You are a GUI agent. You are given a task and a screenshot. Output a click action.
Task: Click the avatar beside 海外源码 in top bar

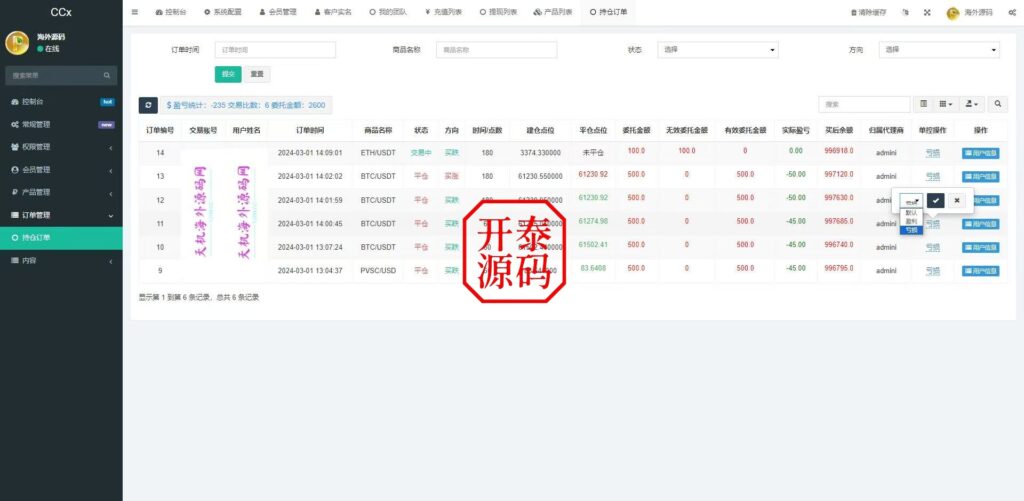[953, 13]
